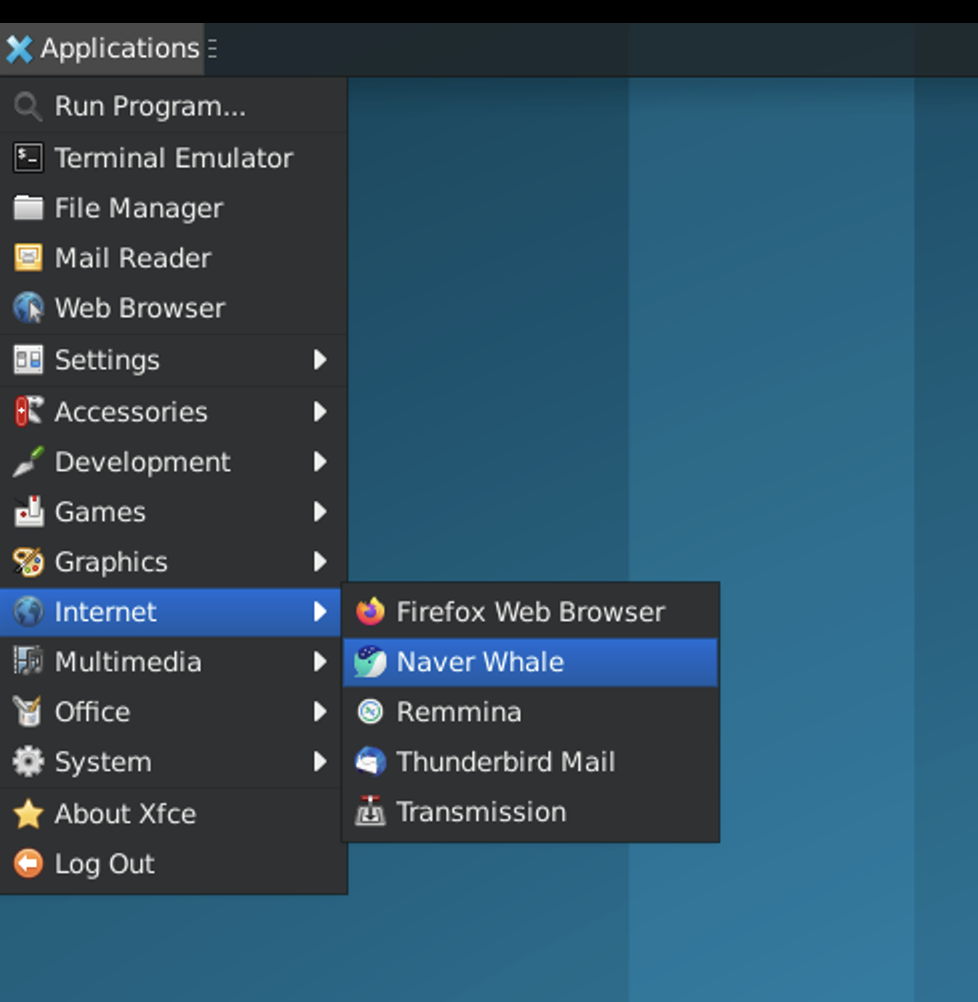Choose About Xfce menu item
The image size is (978, 1002).
click(x=173, y=813)
